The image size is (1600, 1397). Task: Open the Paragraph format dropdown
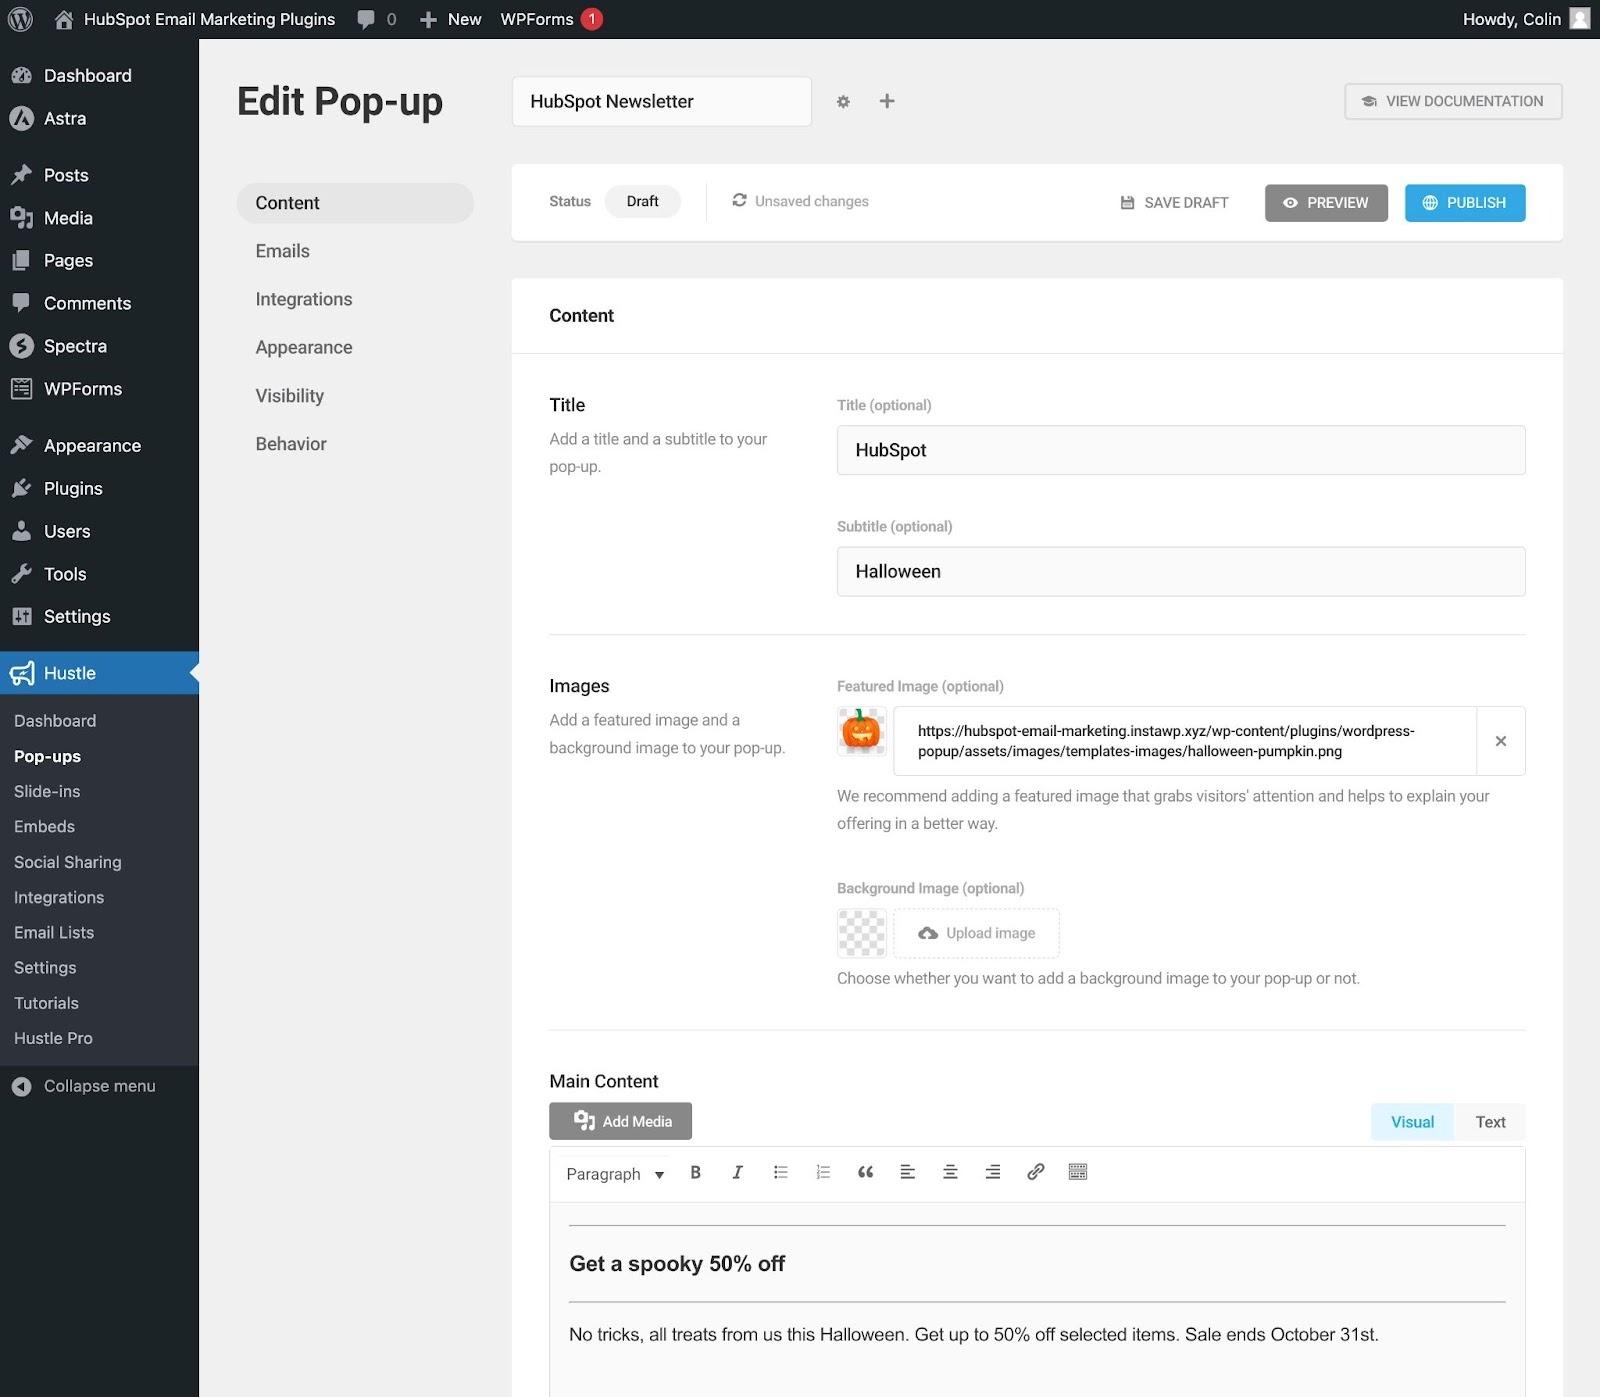(x=615, y=1174)
